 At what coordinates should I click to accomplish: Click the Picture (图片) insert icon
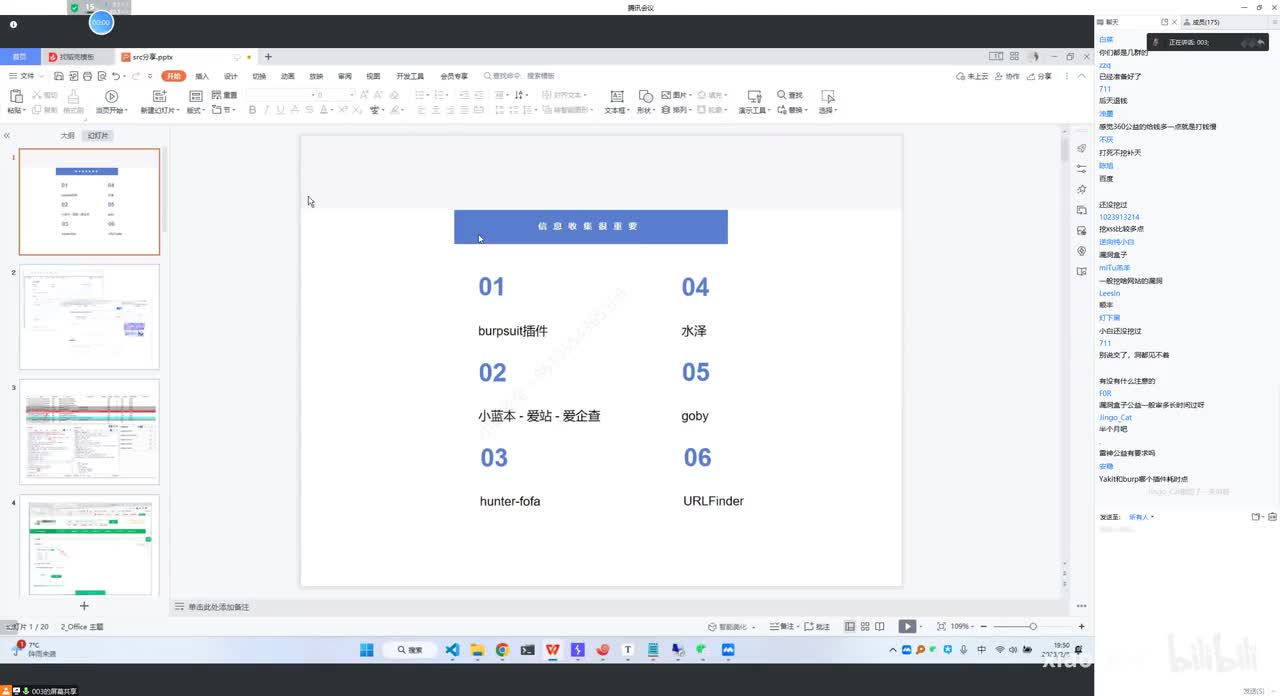[667, 95]
